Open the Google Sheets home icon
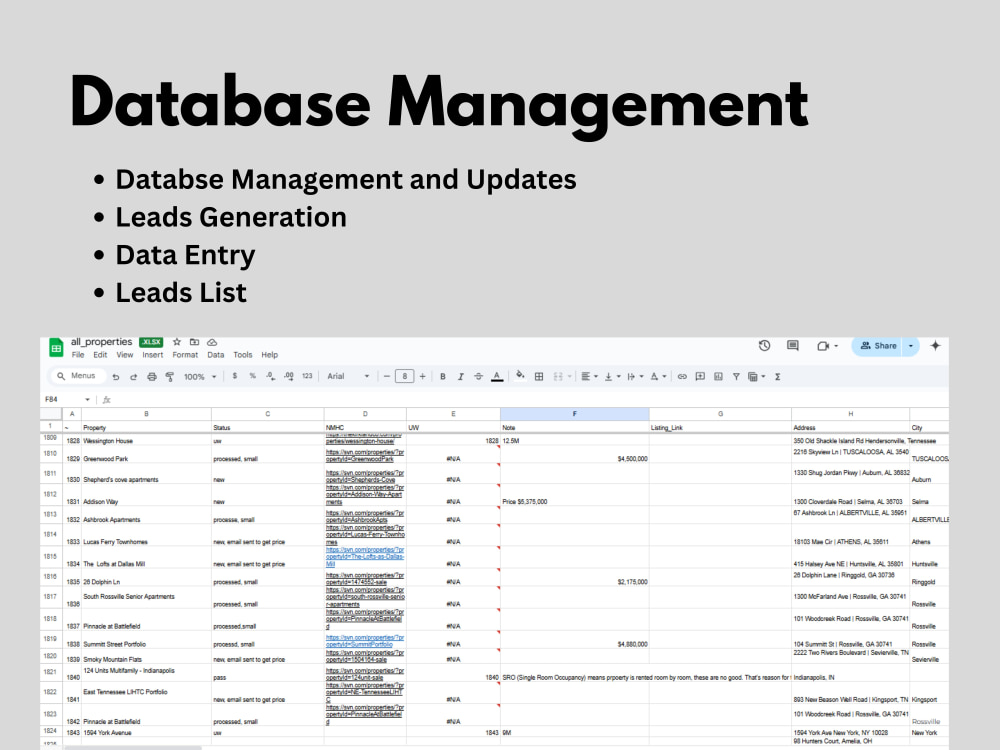The image size is (1000, 750). pyautogui.click(x=56, y=348)
